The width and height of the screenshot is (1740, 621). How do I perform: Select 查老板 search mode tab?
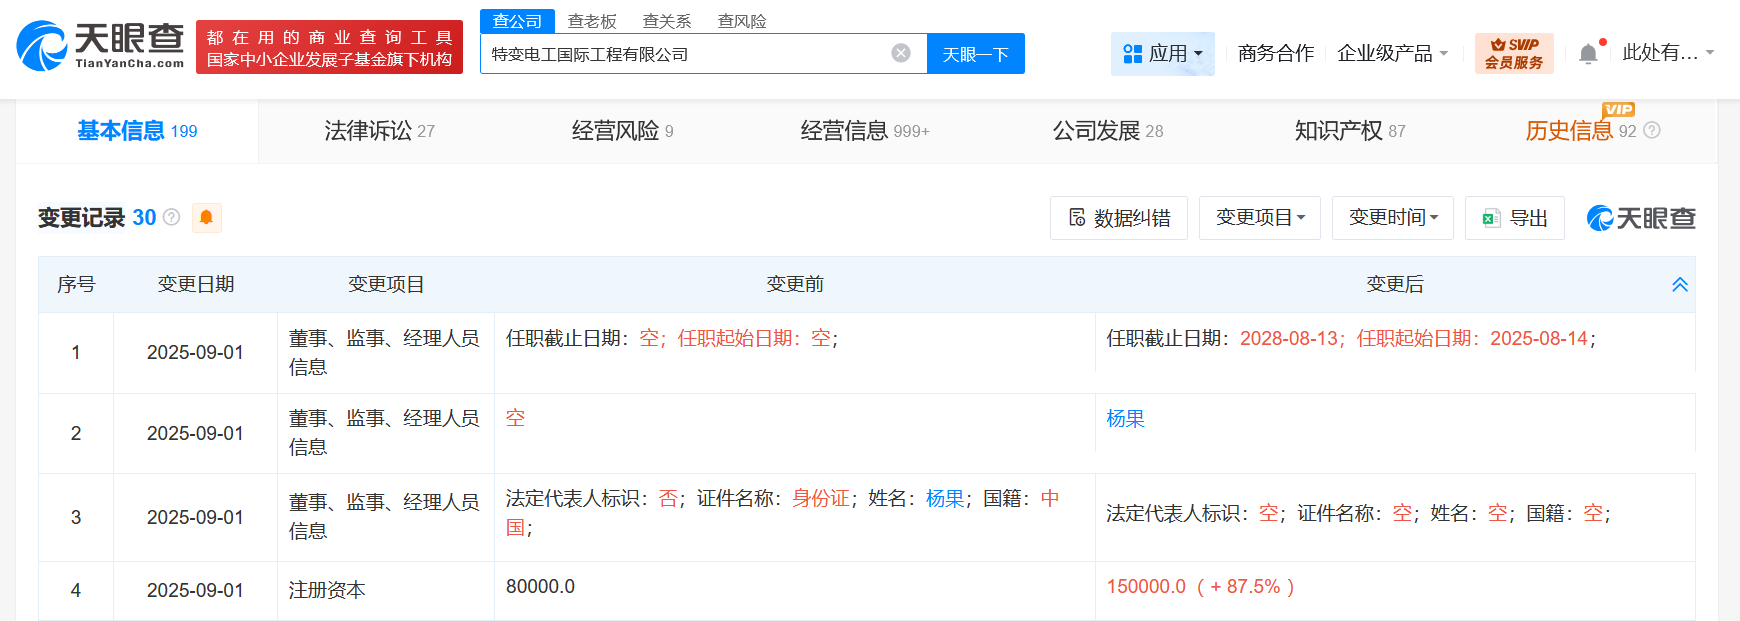tap(592, 21)
